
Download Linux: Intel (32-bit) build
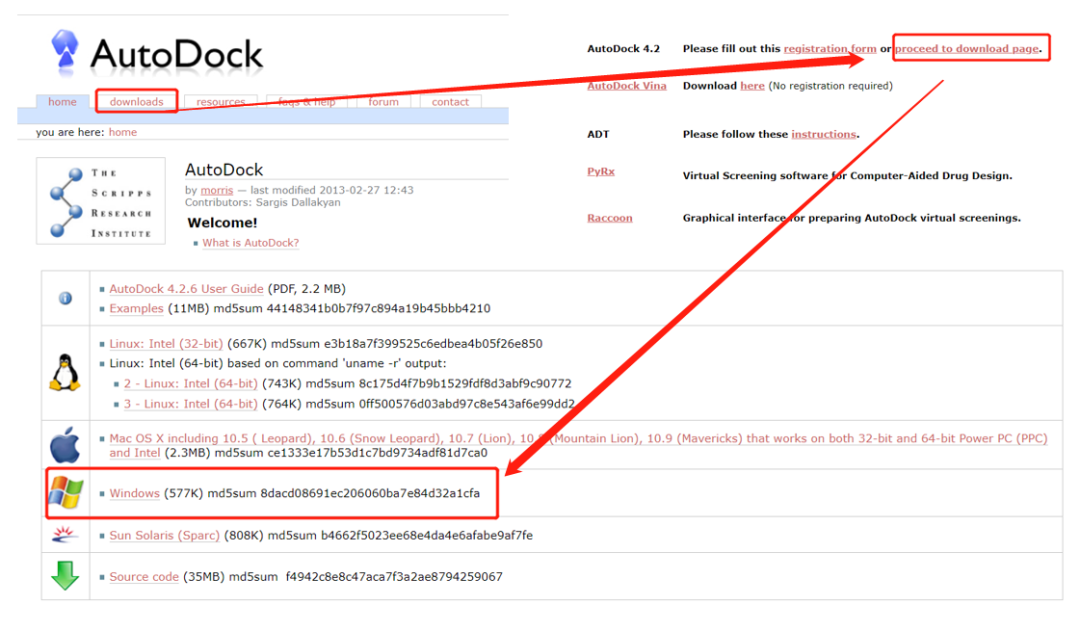(166, 343)
